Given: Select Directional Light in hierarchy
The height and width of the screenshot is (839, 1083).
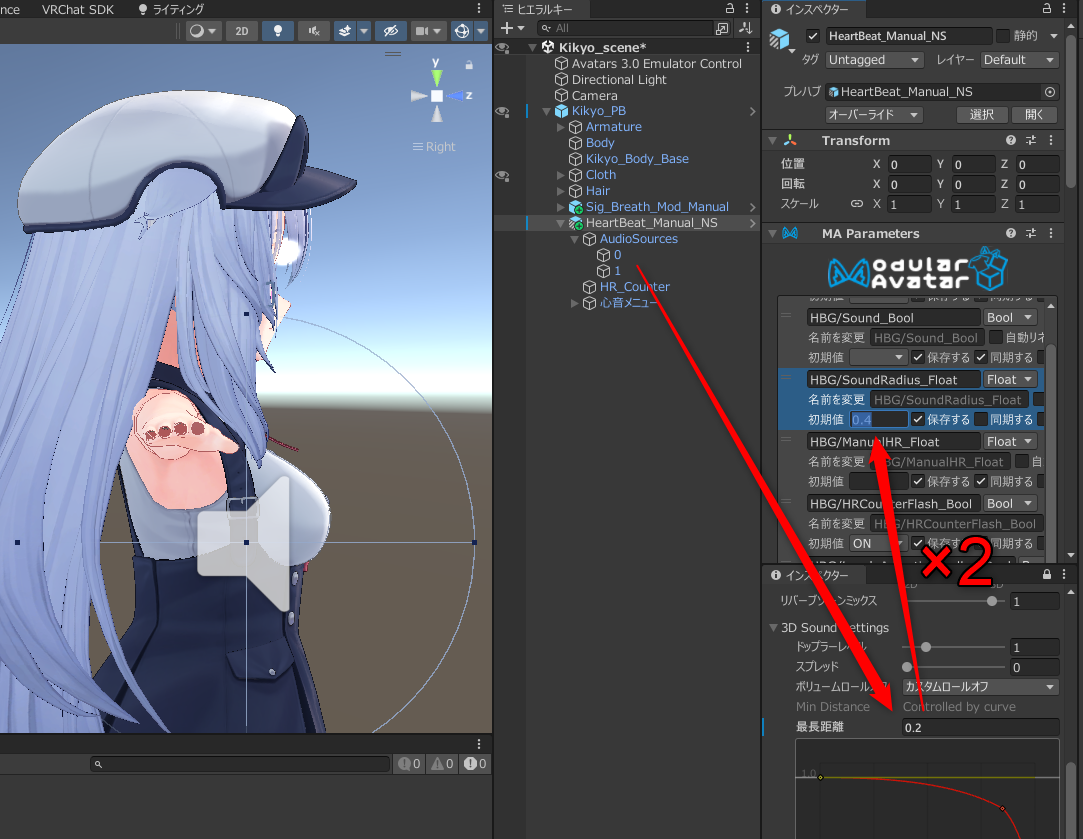Looking at the screenshot, I should 619,79.
